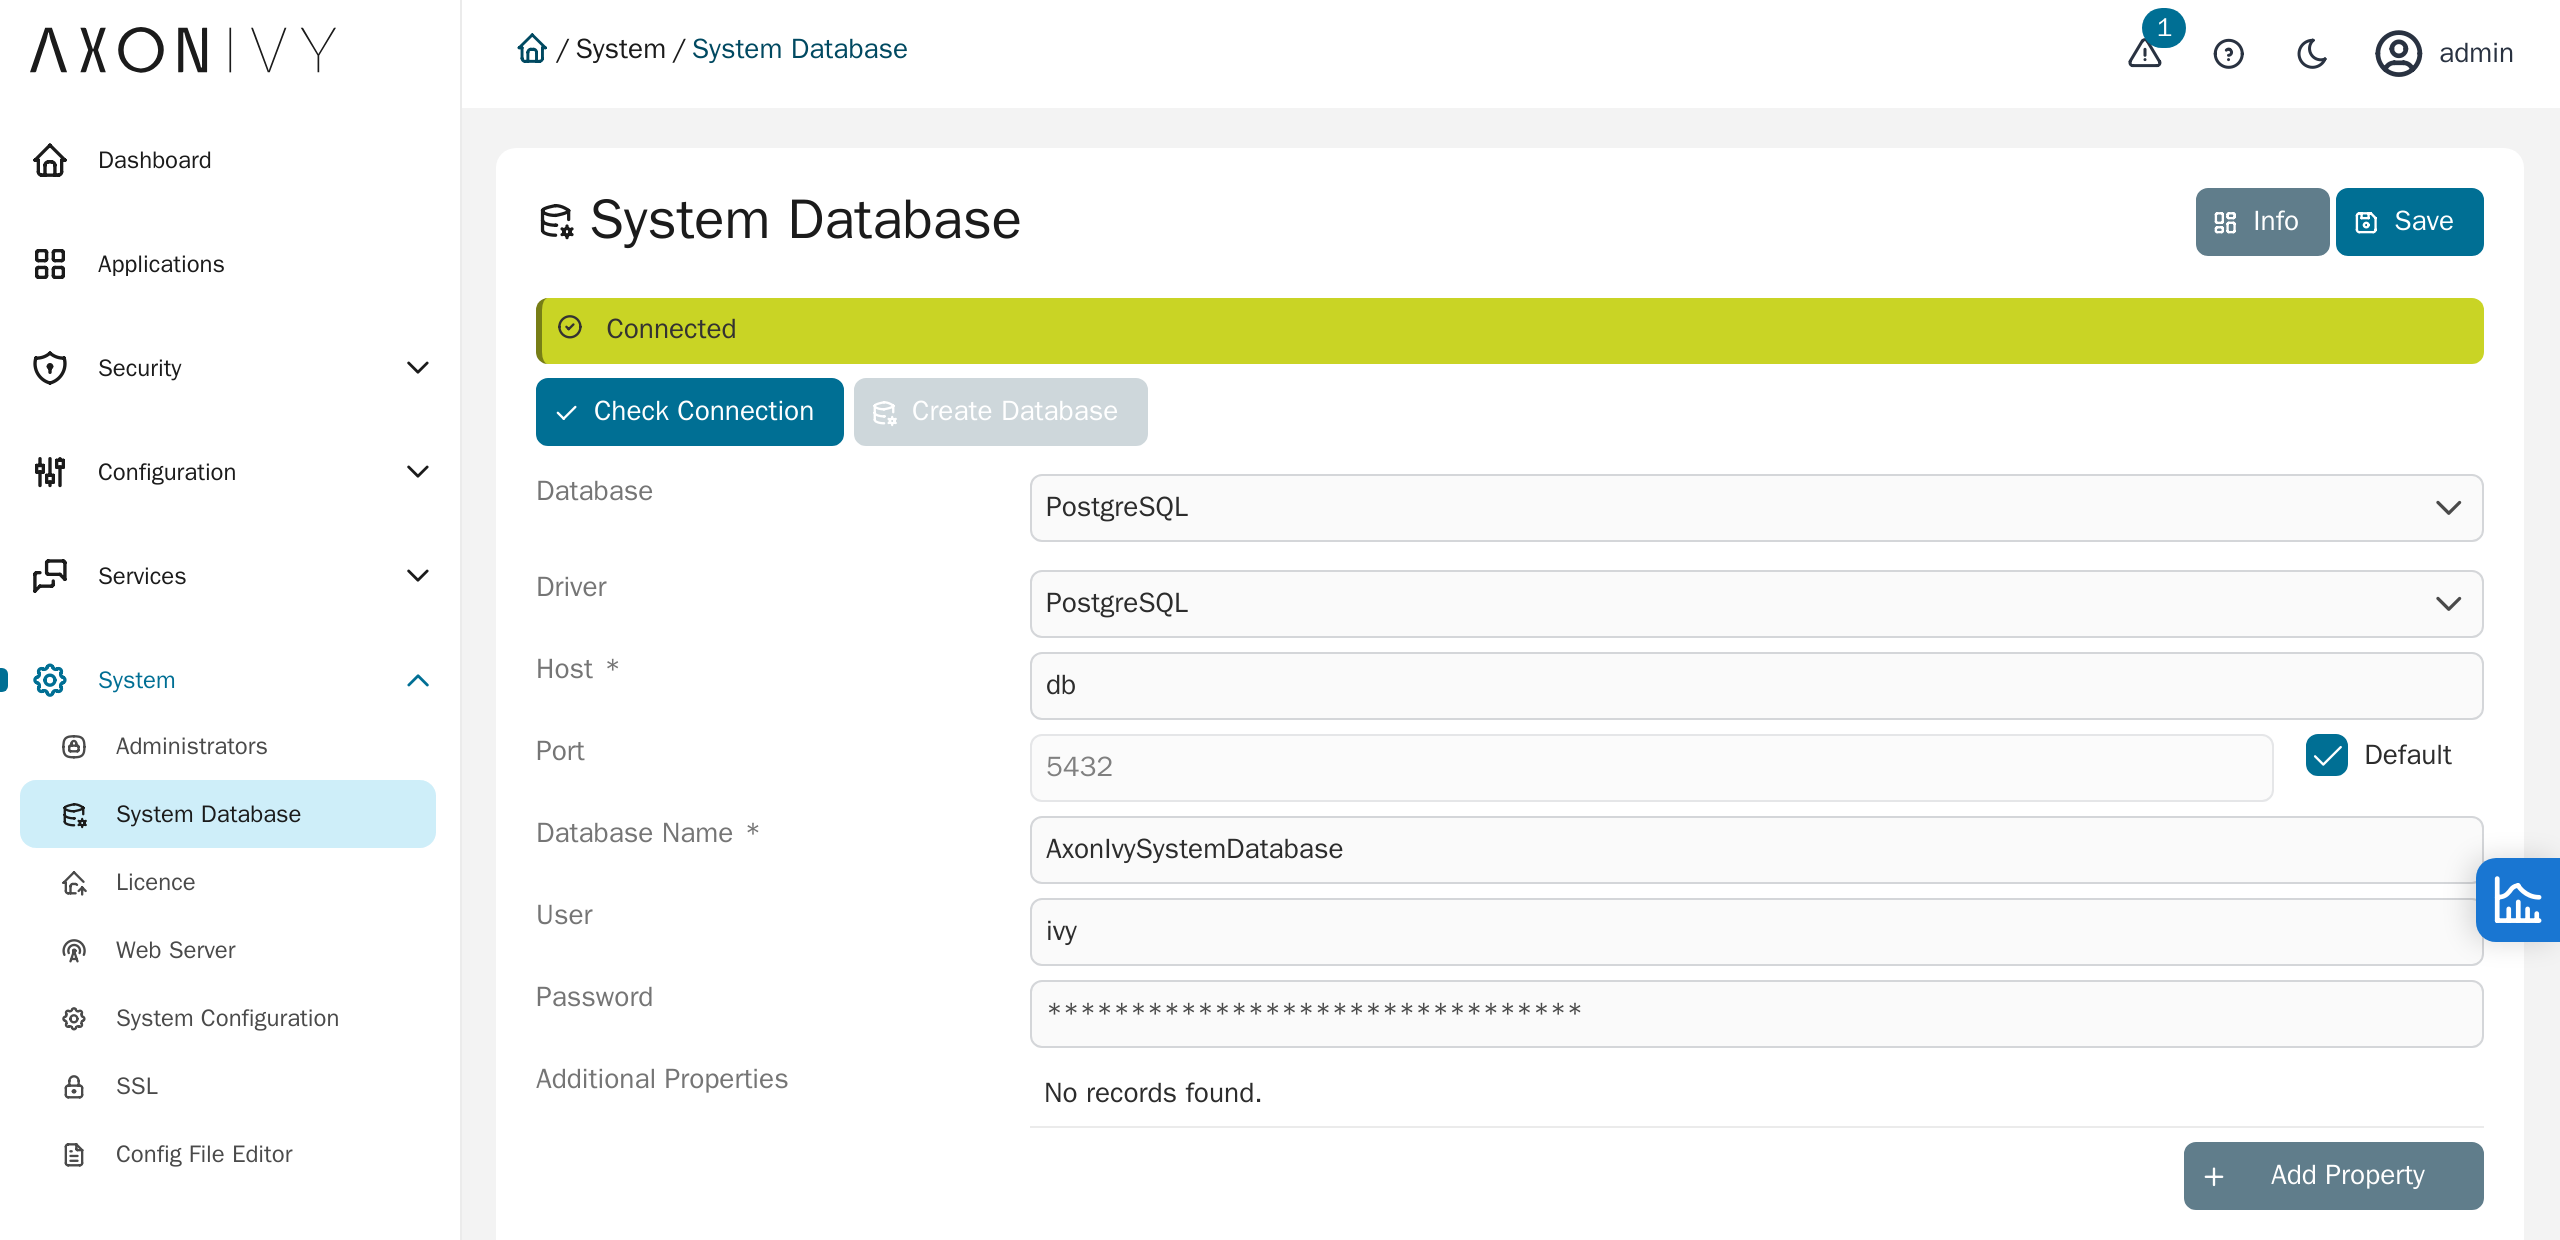Viewport: 2560px width, 1240px height.
Task: Open the floating monitoring chart widget
Action: [x=2518, y=900]
